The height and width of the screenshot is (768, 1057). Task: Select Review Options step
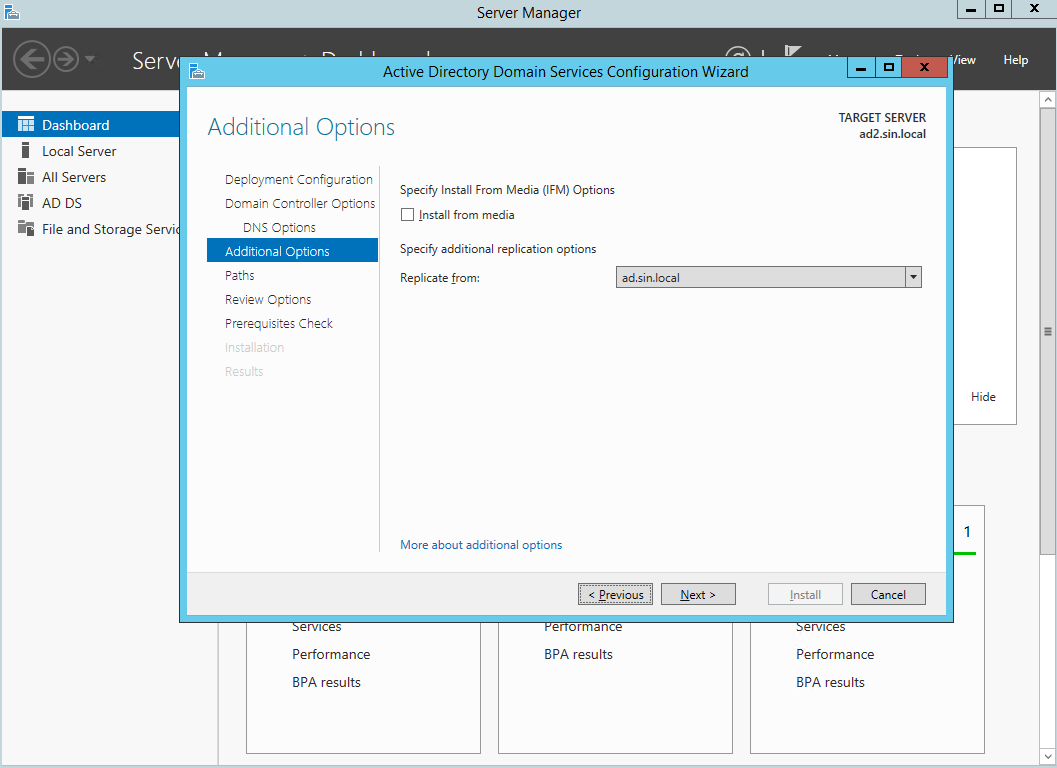(268, 299)
